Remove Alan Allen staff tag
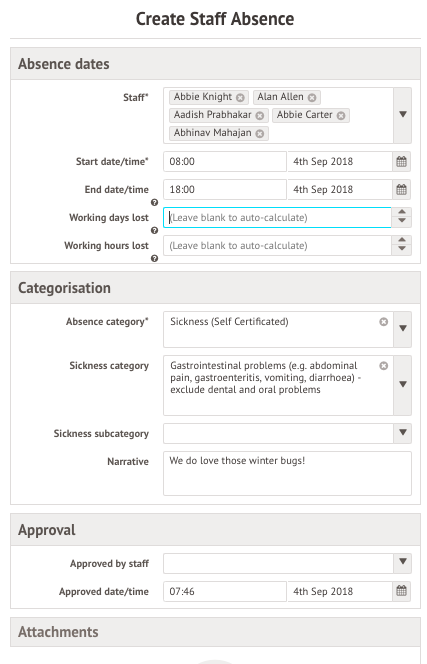Viewport: 427px width, 664px height. click(312, 98)
